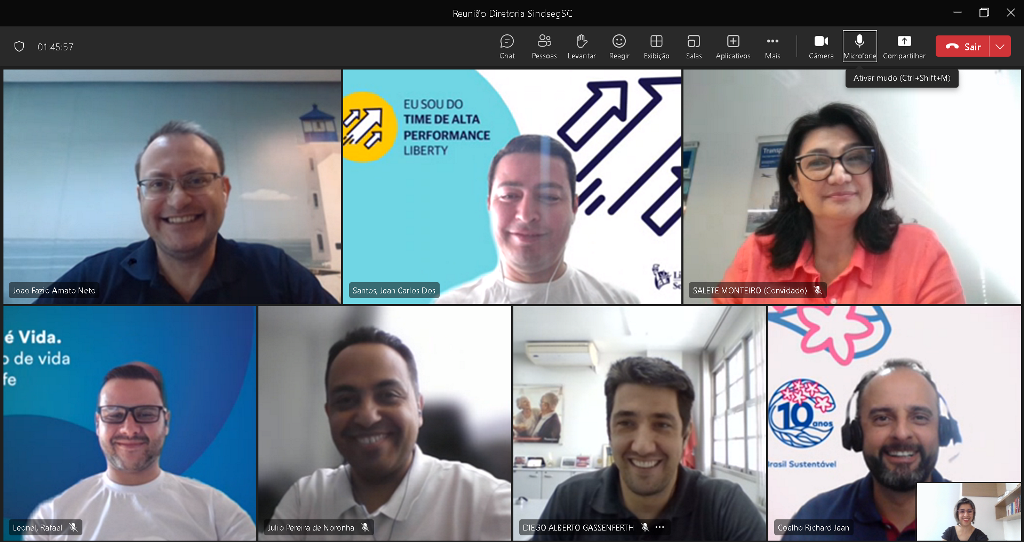Expand the arrow next to Sair
The width and height of the screenshot is (1024, 542).
click(x=1000, y=46)
